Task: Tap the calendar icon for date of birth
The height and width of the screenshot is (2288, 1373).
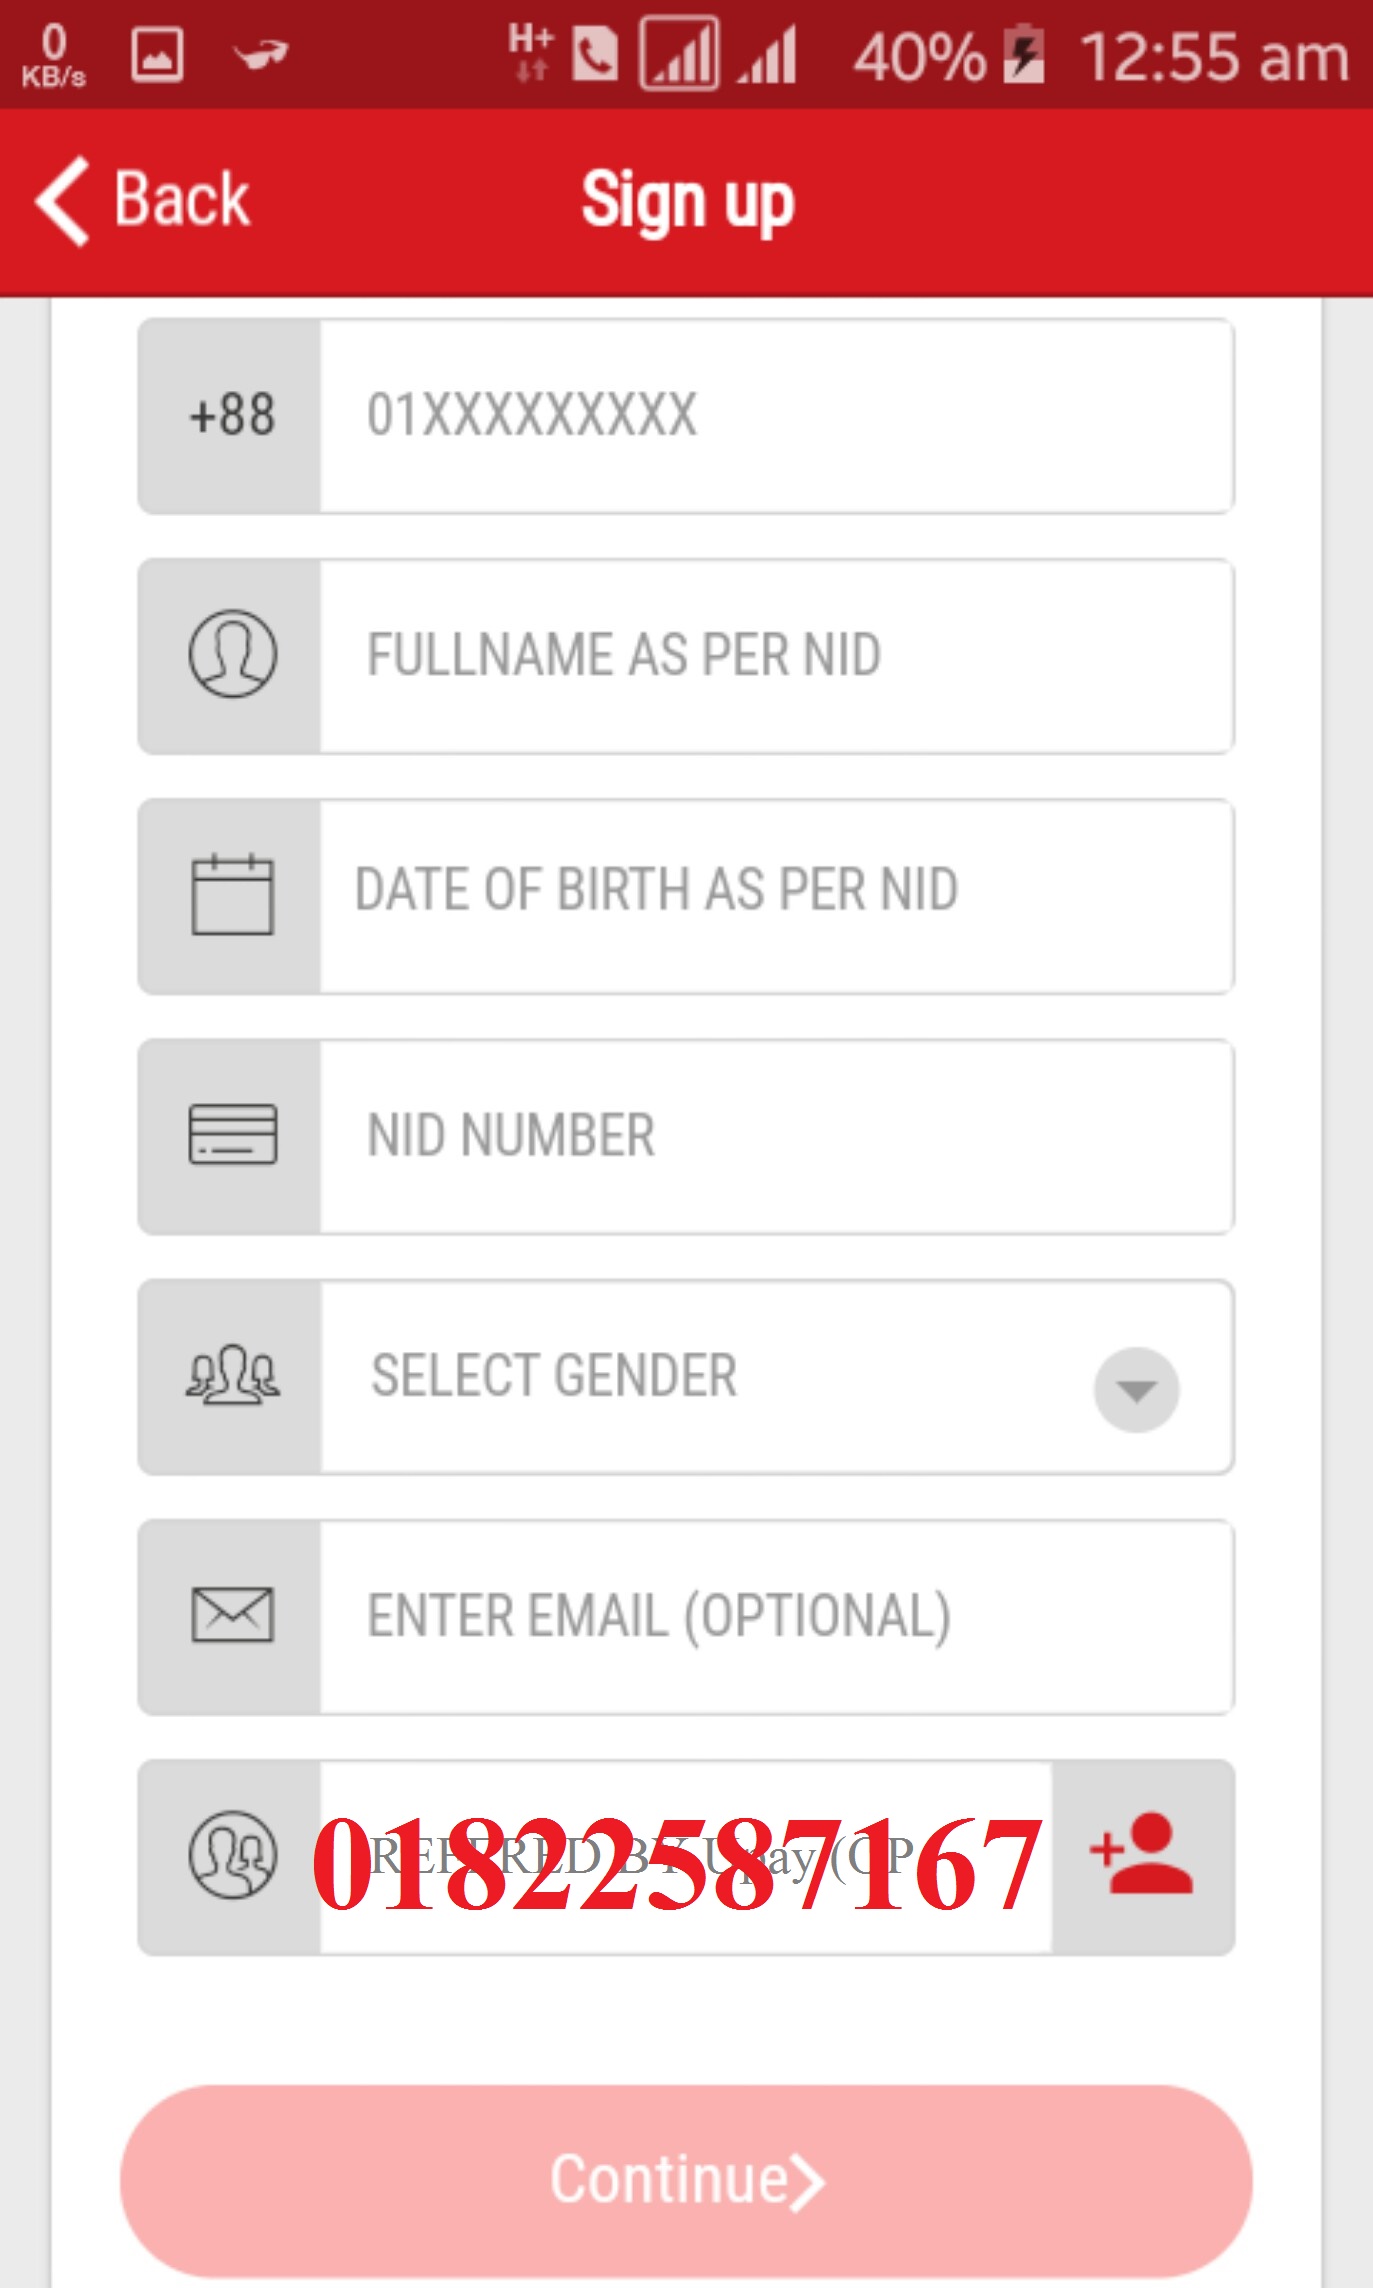Action: tap(232, 895)
